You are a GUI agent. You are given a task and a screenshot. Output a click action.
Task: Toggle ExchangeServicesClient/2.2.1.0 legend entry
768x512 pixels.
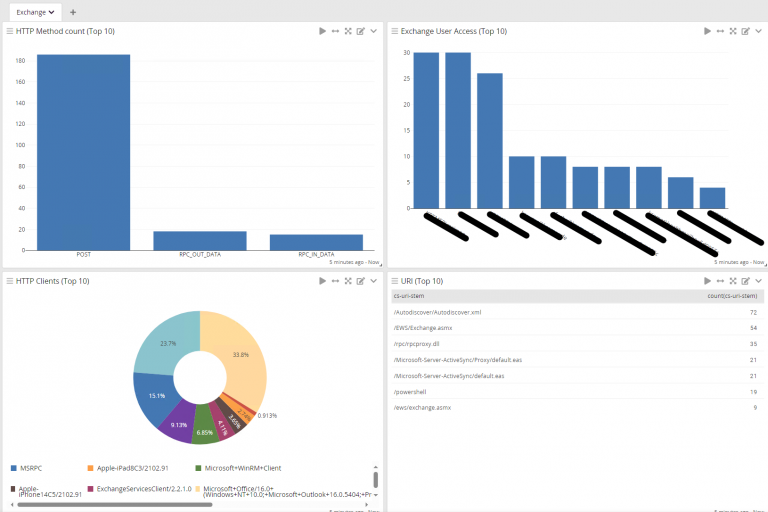tap(140, 489)
